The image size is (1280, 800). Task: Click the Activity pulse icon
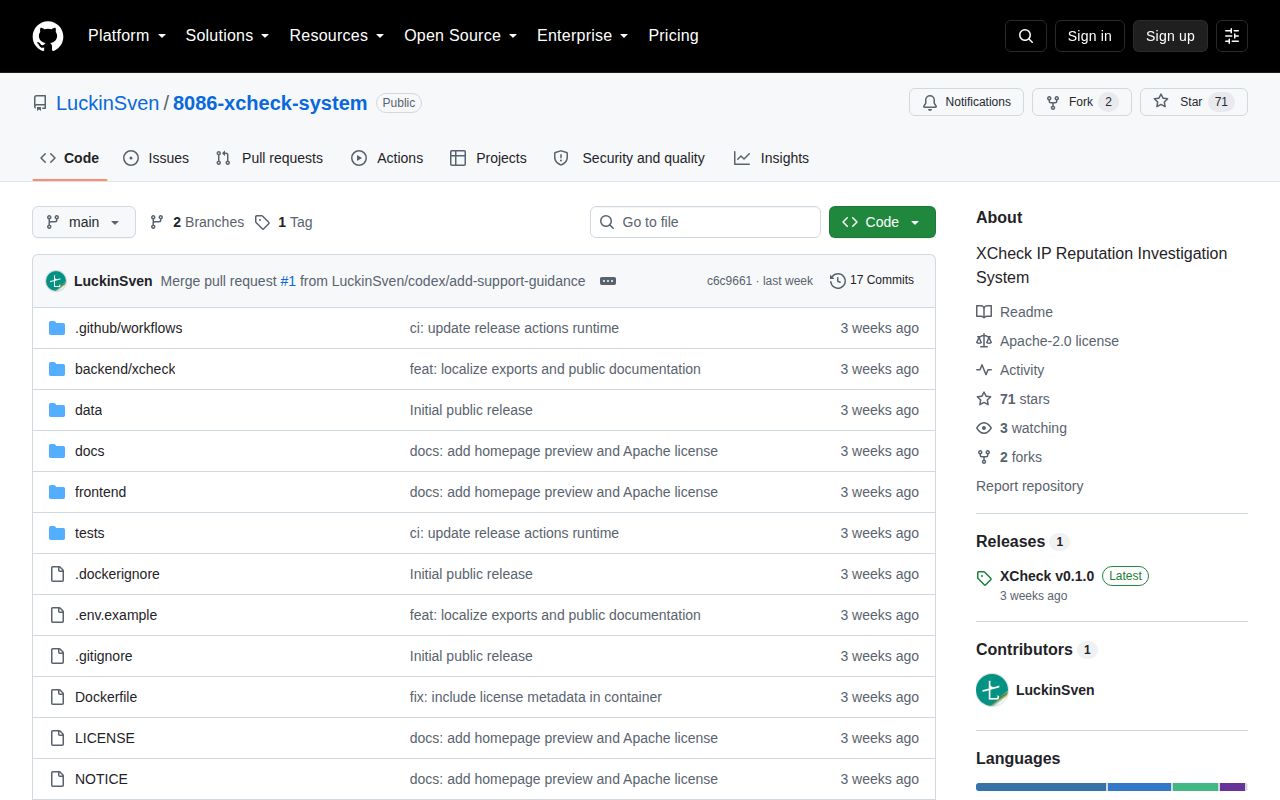(x=984, y=370)
